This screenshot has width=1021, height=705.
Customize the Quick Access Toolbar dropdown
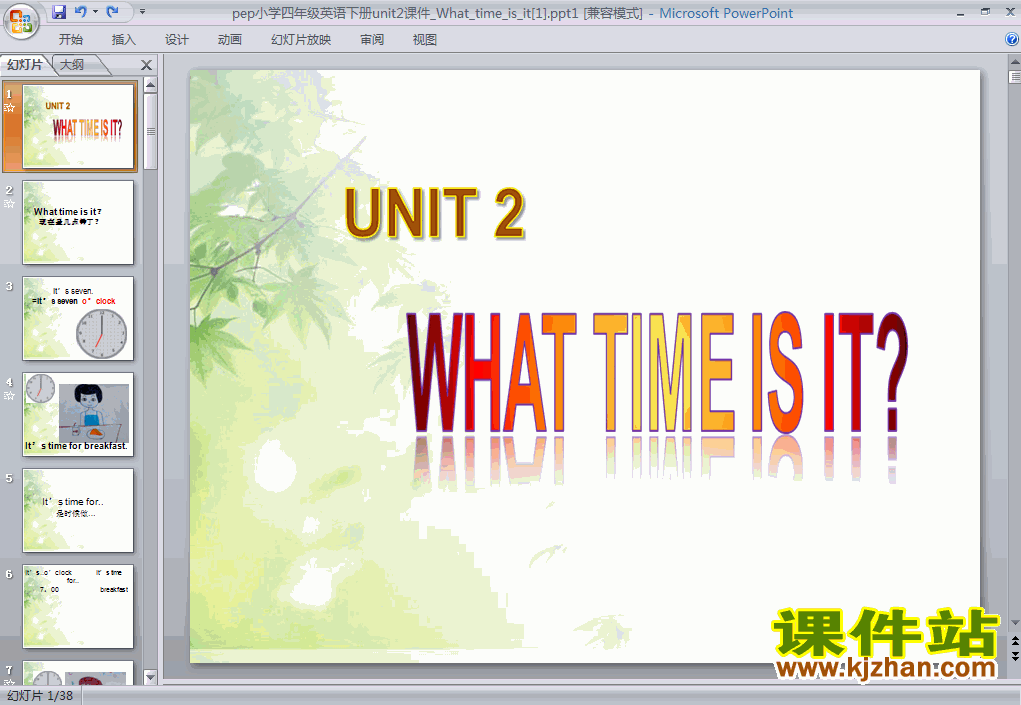tap(142, 12)
